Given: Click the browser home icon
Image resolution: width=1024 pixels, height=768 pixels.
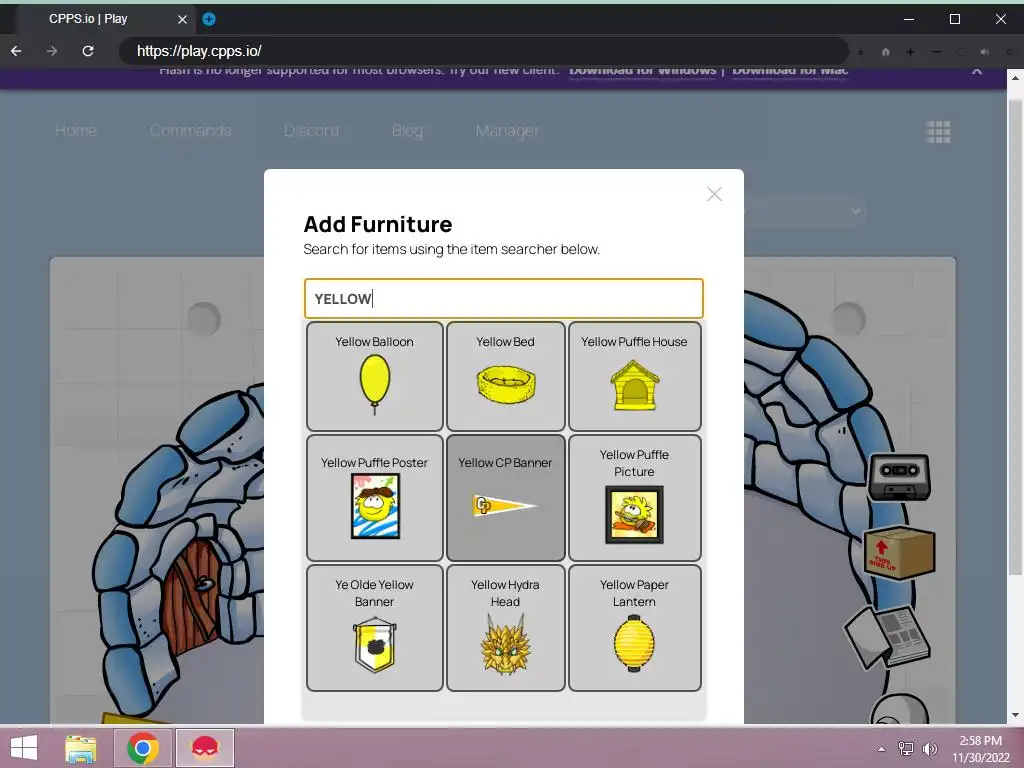Looking at the screenshot, I should pos(886,52).
